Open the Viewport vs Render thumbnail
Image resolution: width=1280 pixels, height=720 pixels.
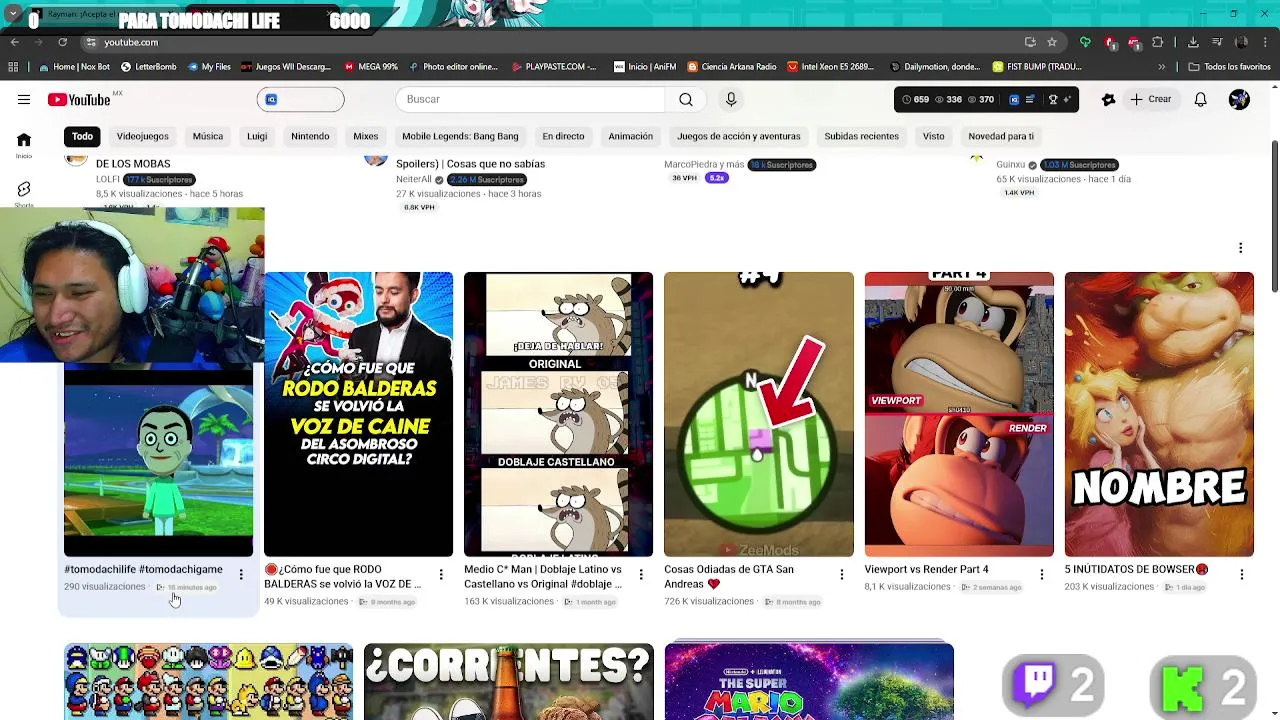[959, 414]
